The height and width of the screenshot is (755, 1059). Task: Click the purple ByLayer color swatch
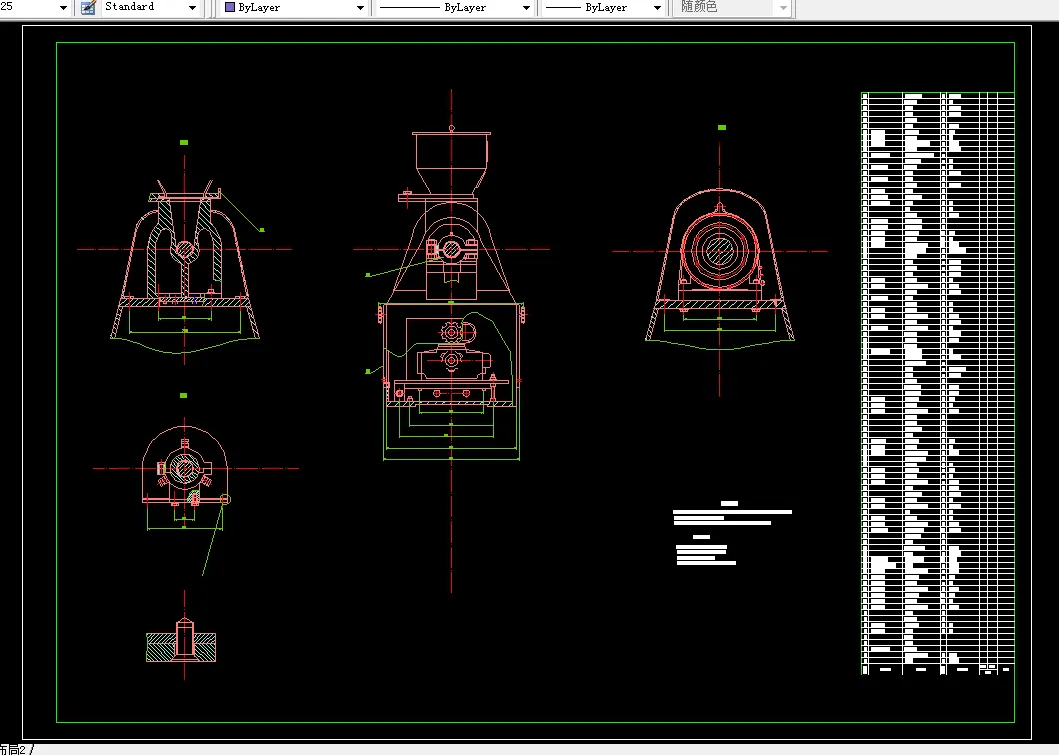click(230, 7)
